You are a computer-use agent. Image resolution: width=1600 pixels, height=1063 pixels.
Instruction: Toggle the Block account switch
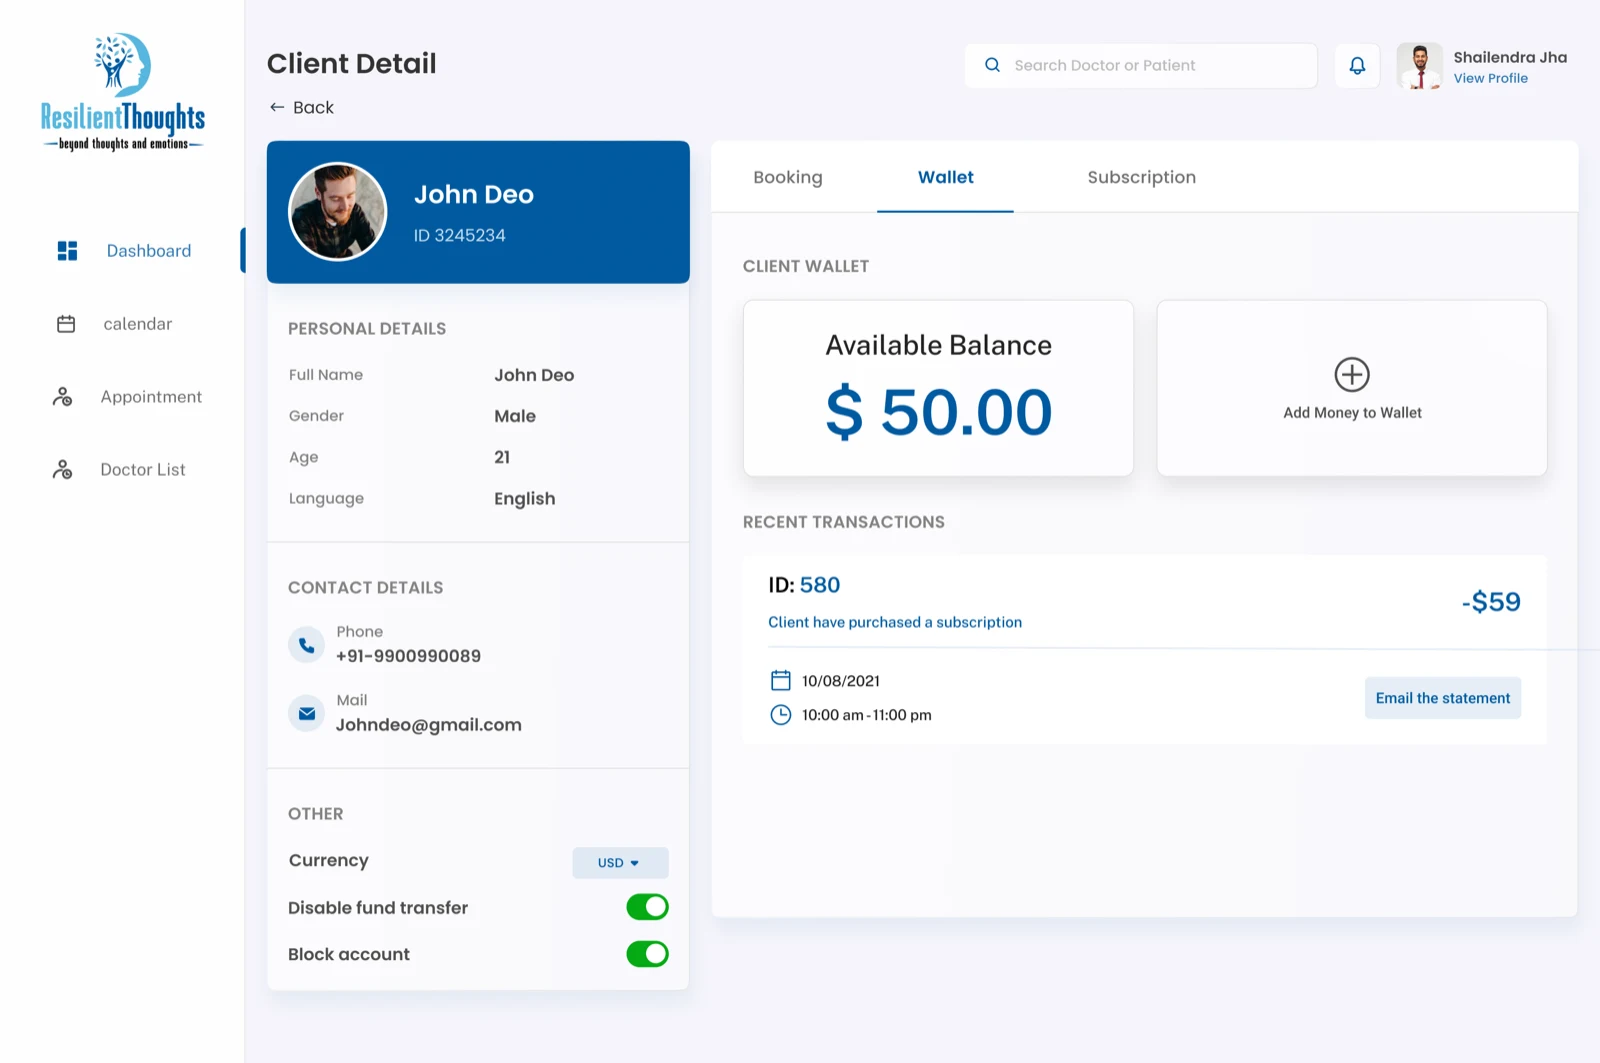647,954
